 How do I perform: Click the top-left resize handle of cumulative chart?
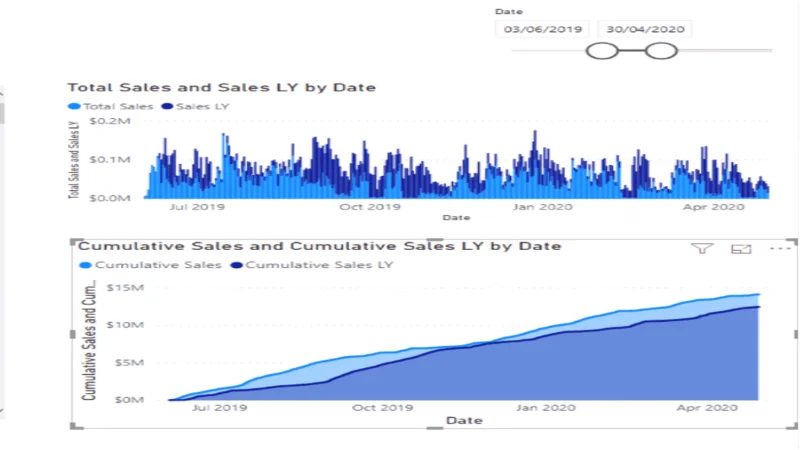[x=76, y=242]
